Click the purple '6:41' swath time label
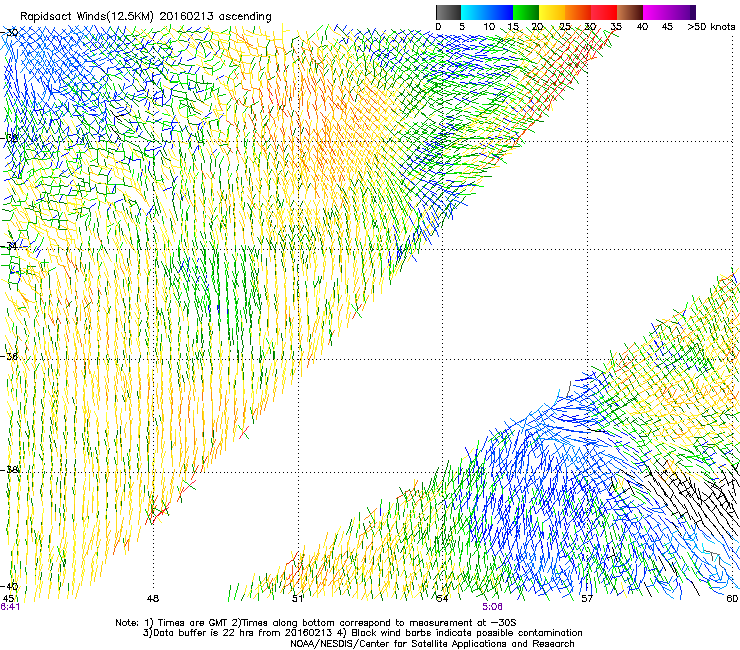 (x=10, y=607)
